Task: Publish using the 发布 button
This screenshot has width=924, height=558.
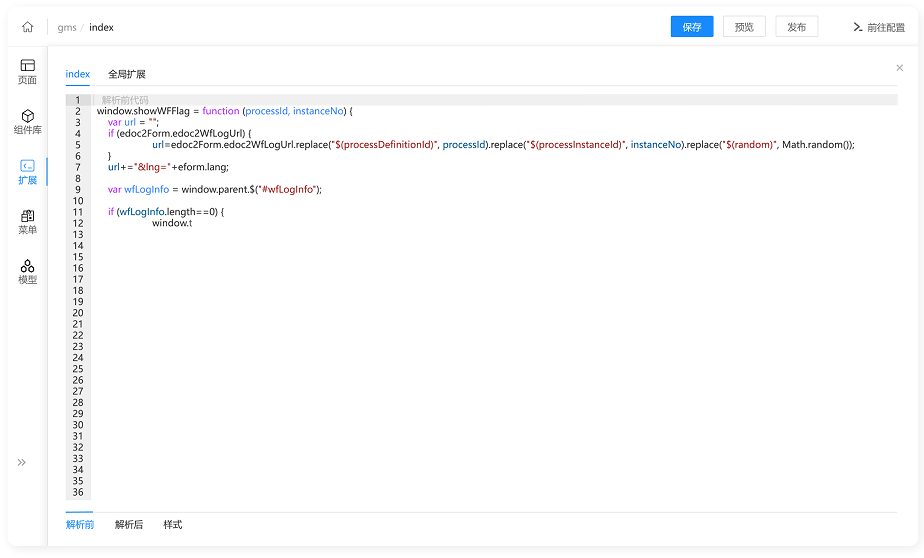Action: pos(797,27)
